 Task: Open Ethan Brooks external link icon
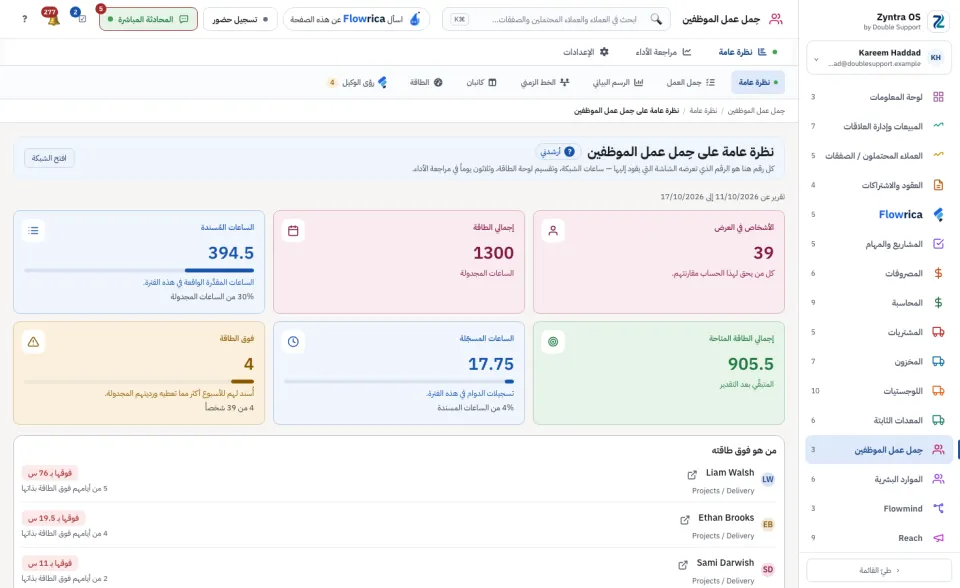pyautogui.click(x=684, y=520)
